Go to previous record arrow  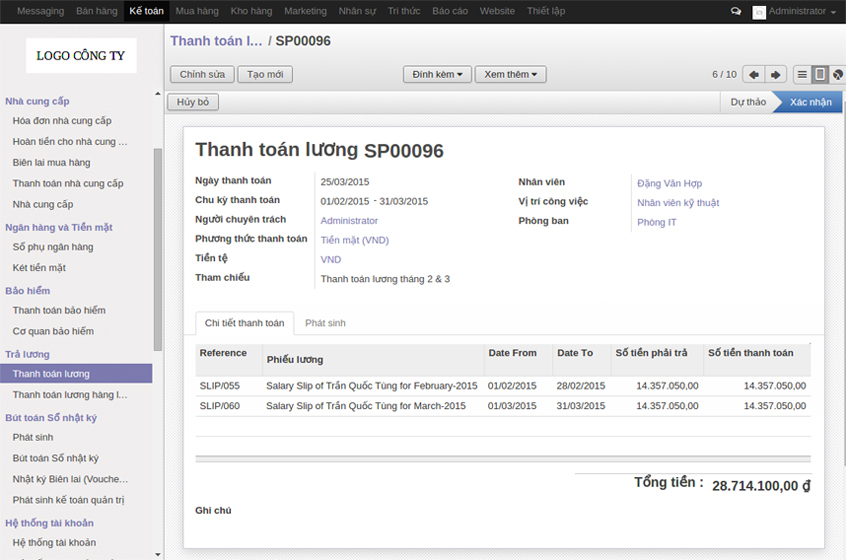coord(754,75)
